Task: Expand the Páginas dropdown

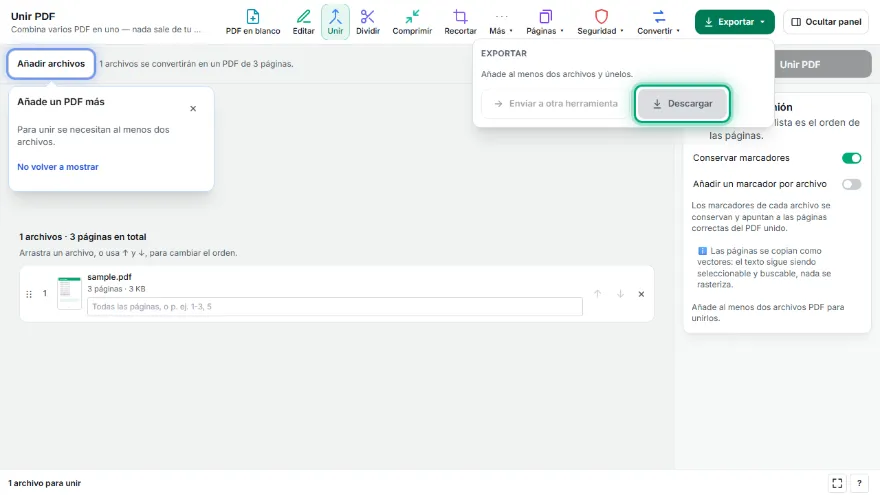Action: click(545, 22)
